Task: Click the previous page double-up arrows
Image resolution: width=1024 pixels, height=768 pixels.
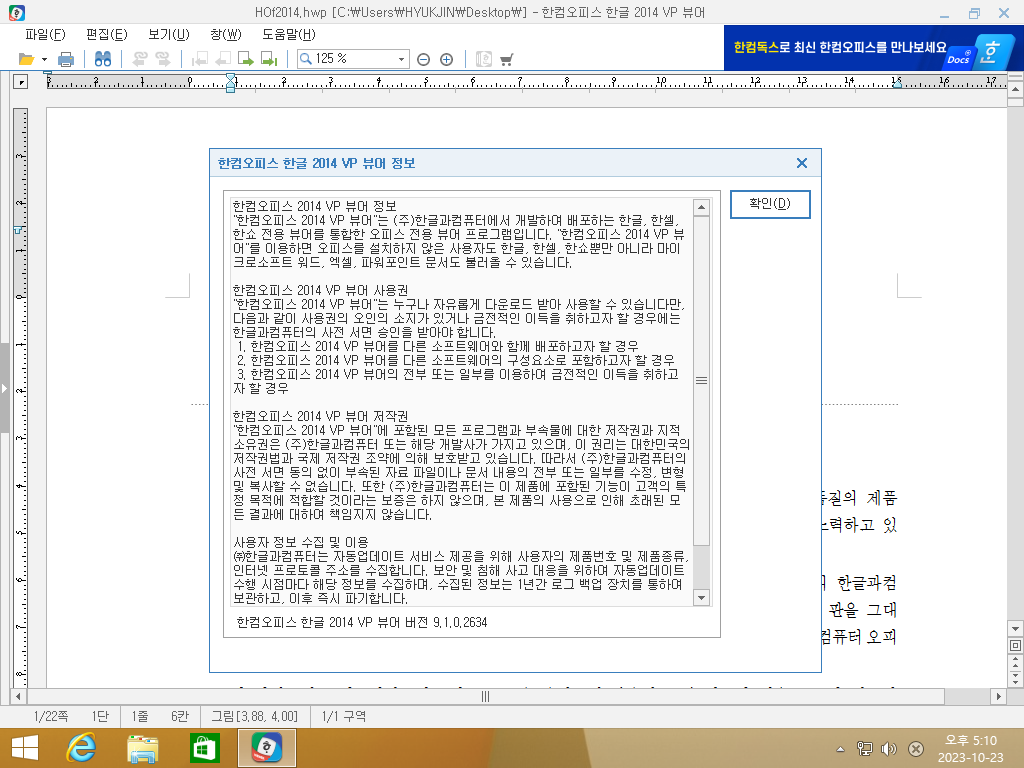Action: point(1015,661)
